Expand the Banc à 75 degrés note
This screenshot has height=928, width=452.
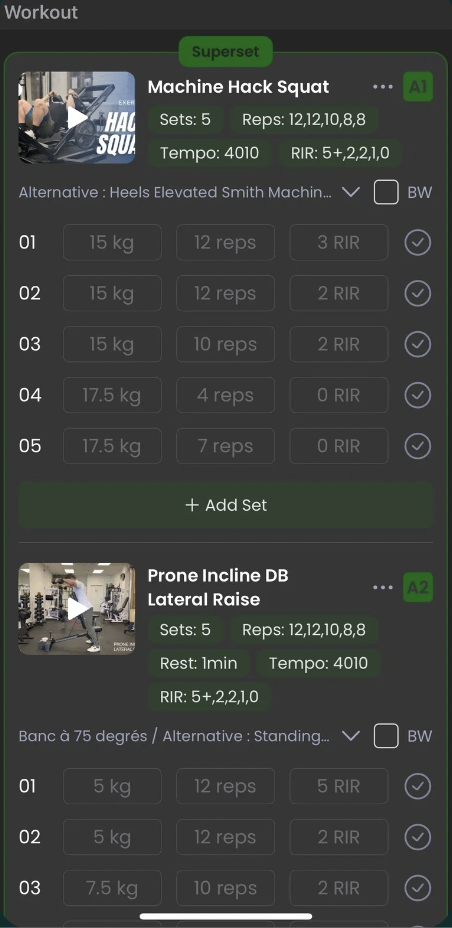point(351,736)
